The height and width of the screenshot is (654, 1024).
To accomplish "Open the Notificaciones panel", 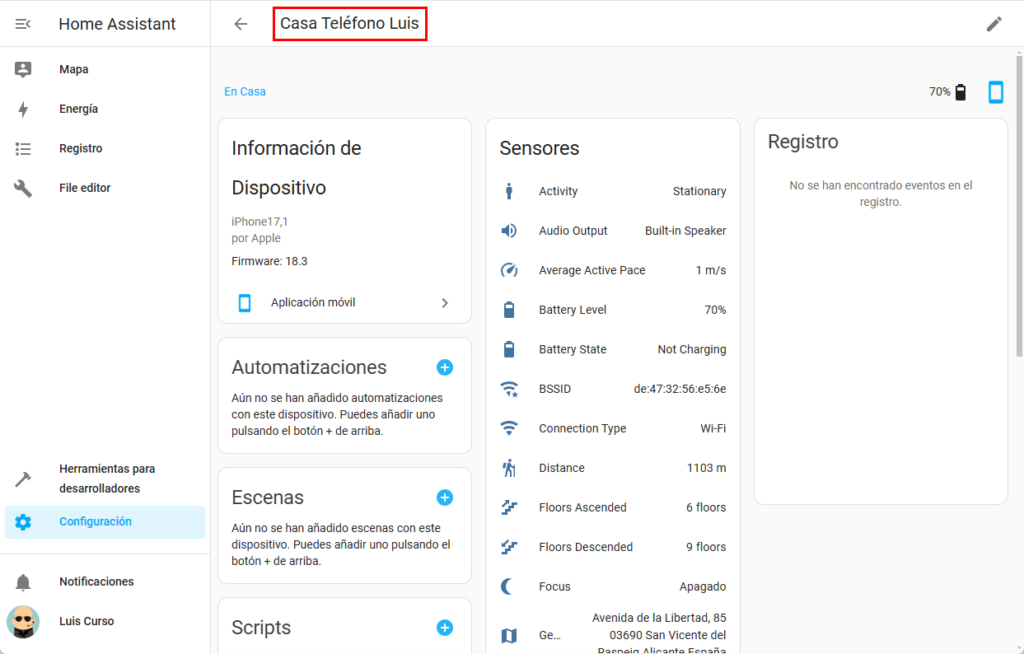I will (96, 582).
